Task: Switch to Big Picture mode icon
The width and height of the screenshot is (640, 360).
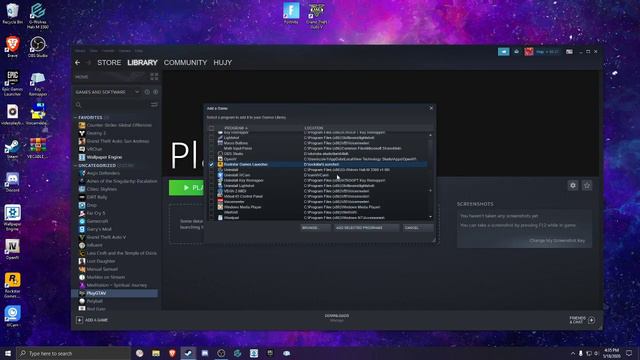Action: click(569, 52)
